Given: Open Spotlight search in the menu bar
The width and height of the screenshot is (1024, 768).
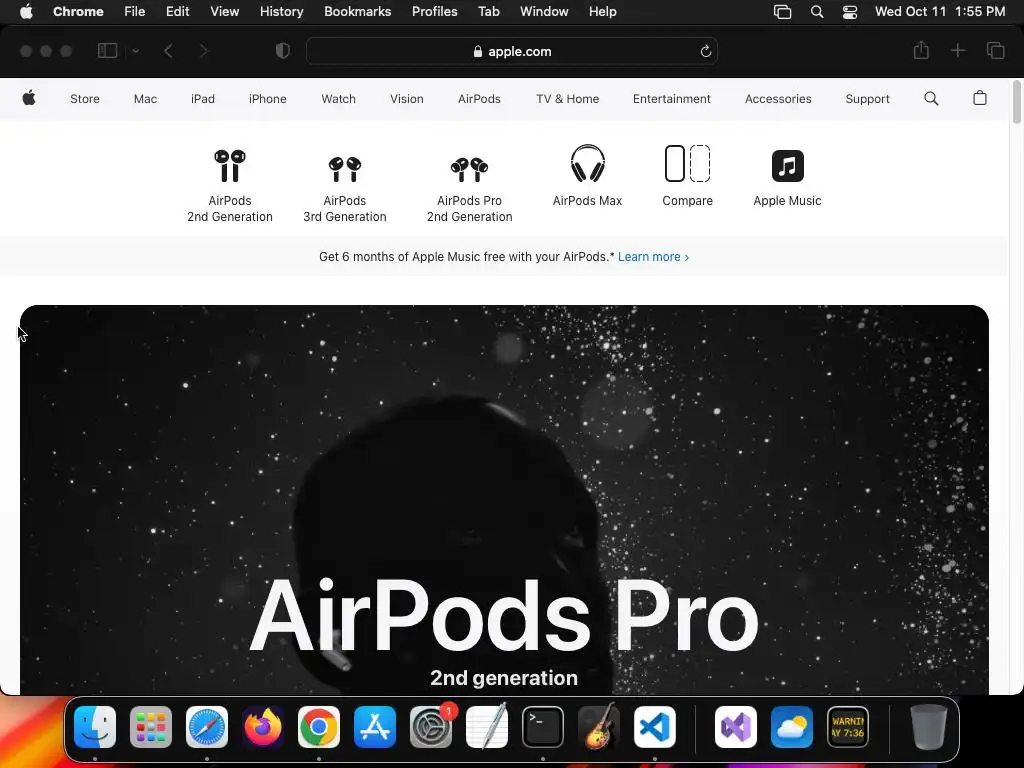Looking at the screenshot, I should 816,12.
